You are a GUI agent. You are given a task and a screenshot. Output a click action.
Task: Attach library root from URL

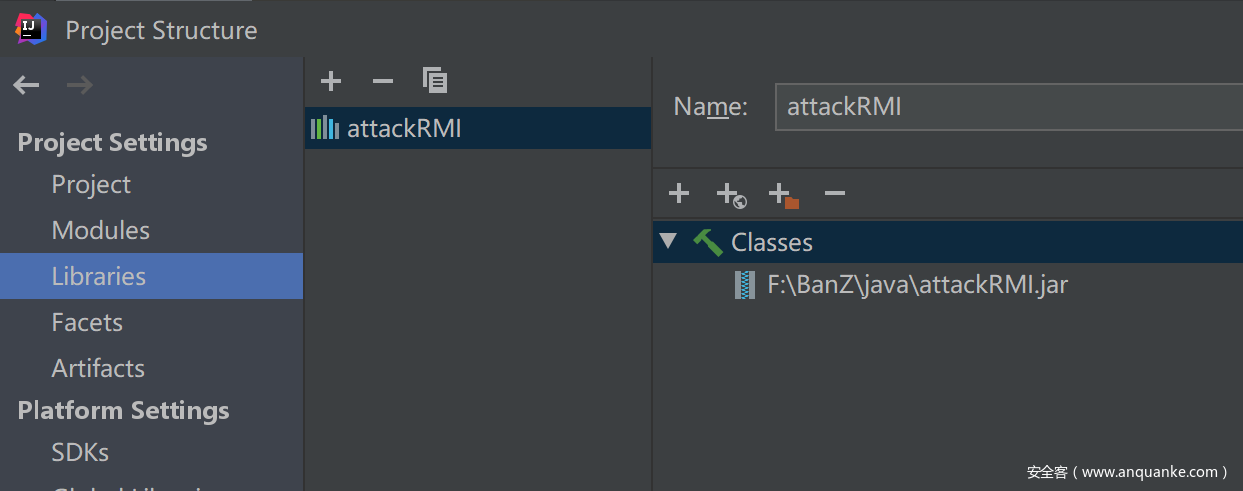[731, 194]
